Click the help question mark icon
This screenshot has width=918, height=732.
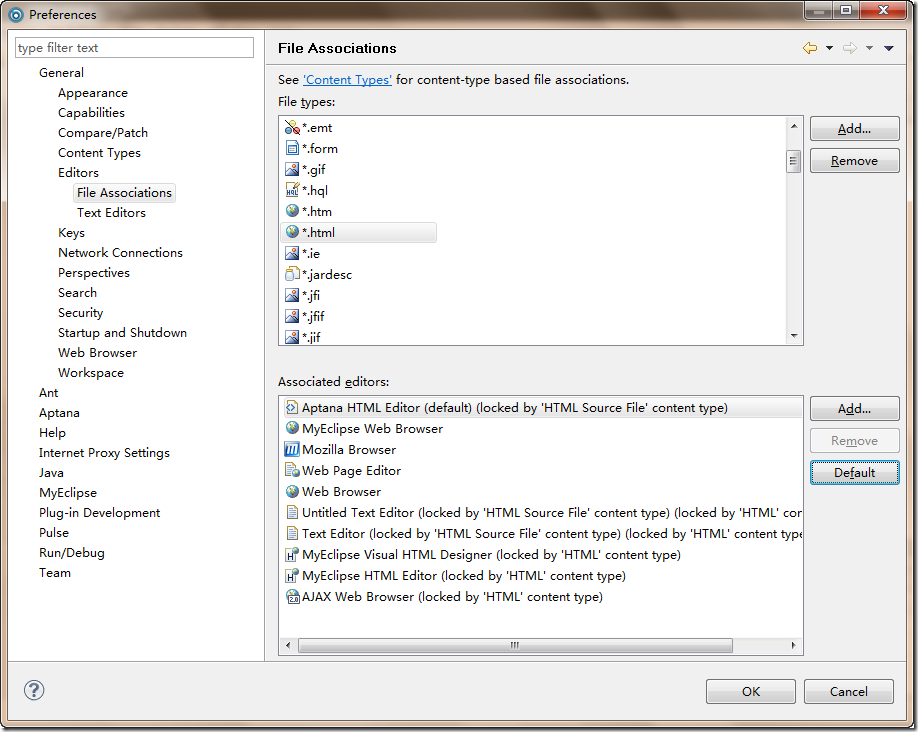(34, 690)
